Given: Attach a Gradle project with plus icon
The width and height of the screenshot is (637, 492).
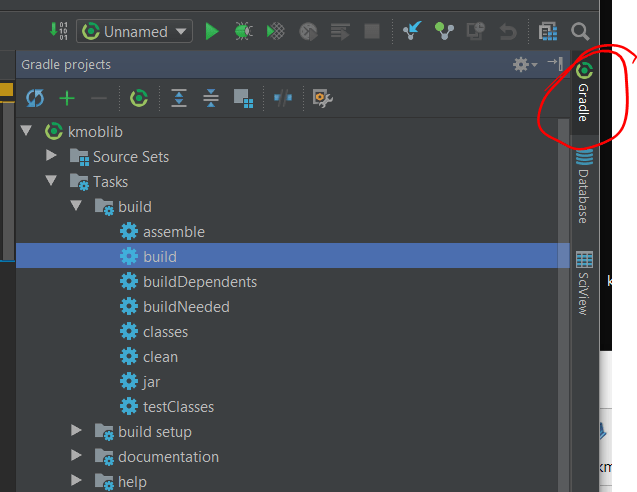Looking at the screenshot, I should tap(67, 98).
